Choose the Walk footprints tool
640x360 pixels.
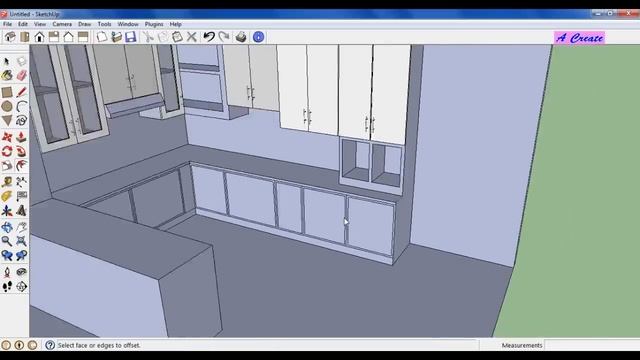pos(7,287)
